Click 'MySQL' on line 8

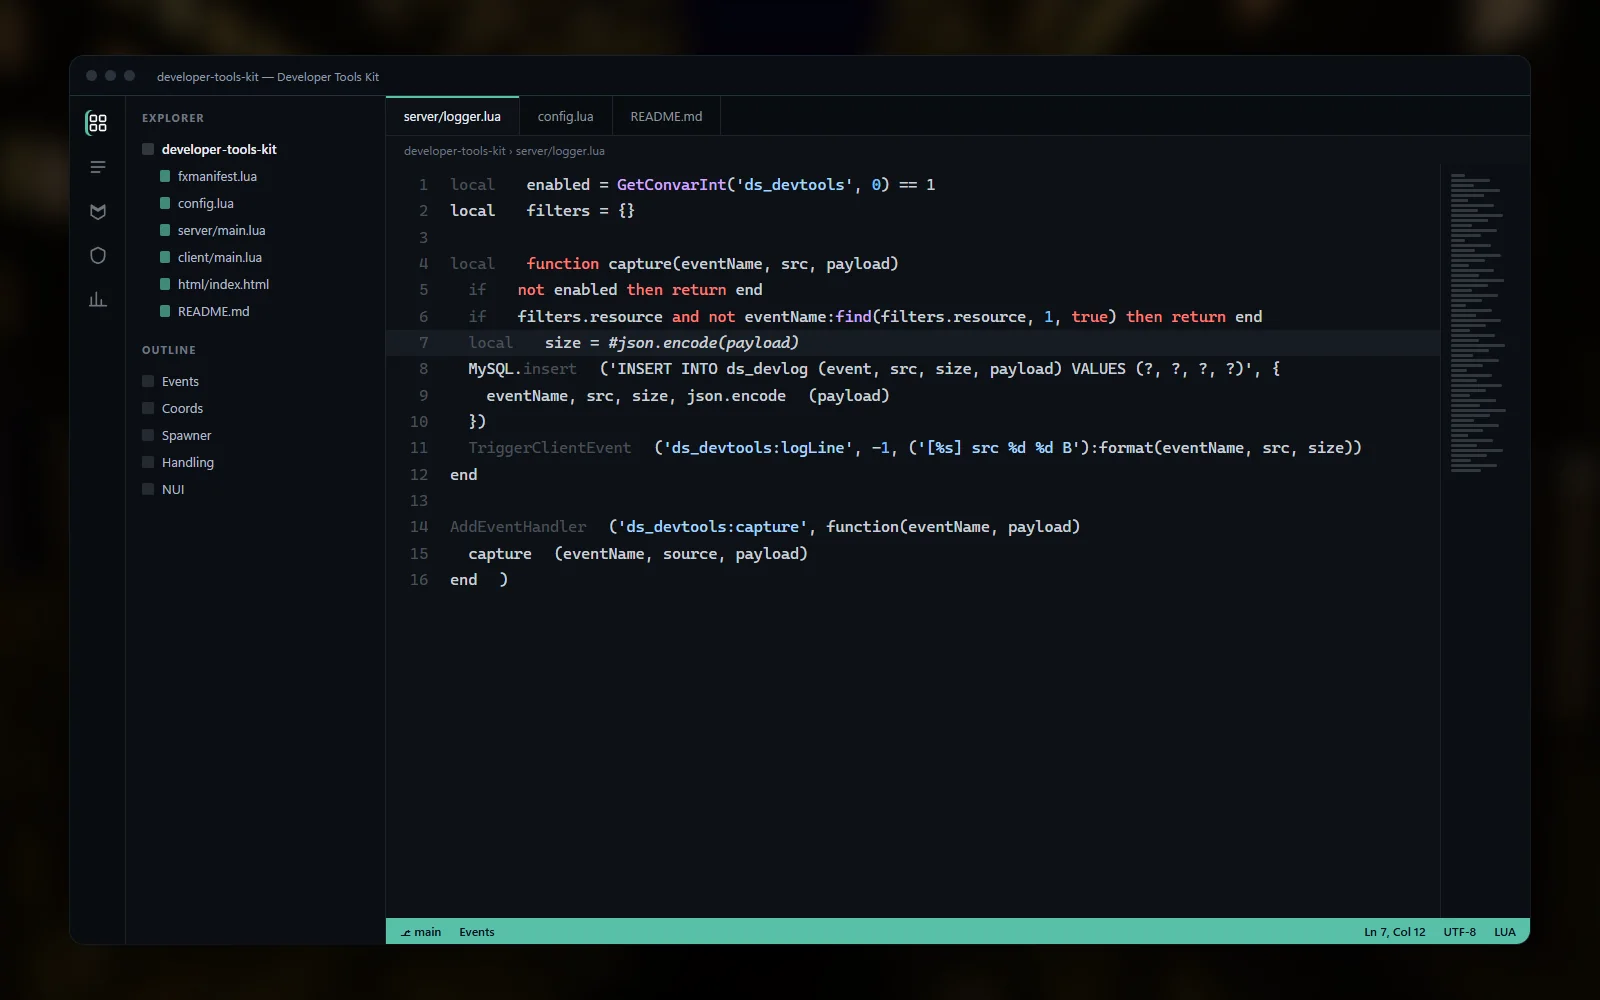pos(491,368)
